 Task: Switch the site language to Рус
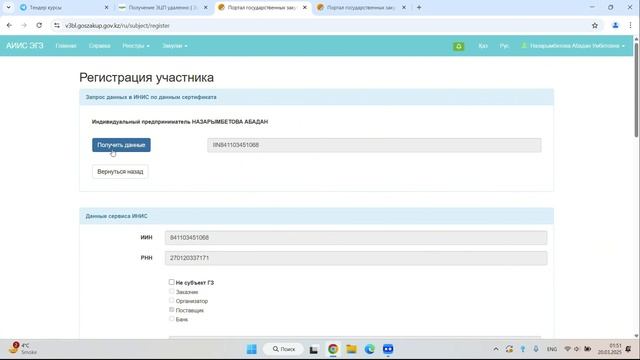tap(504, 46)
